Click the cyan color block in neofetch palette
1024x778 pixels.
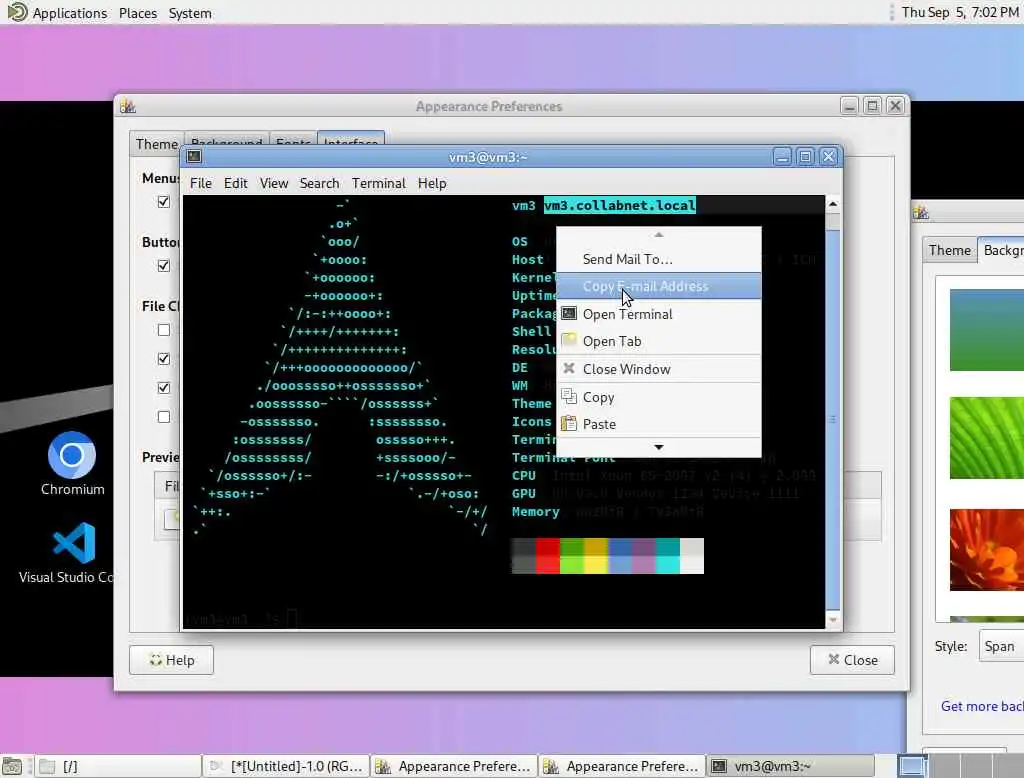click(x=667, y=556)
